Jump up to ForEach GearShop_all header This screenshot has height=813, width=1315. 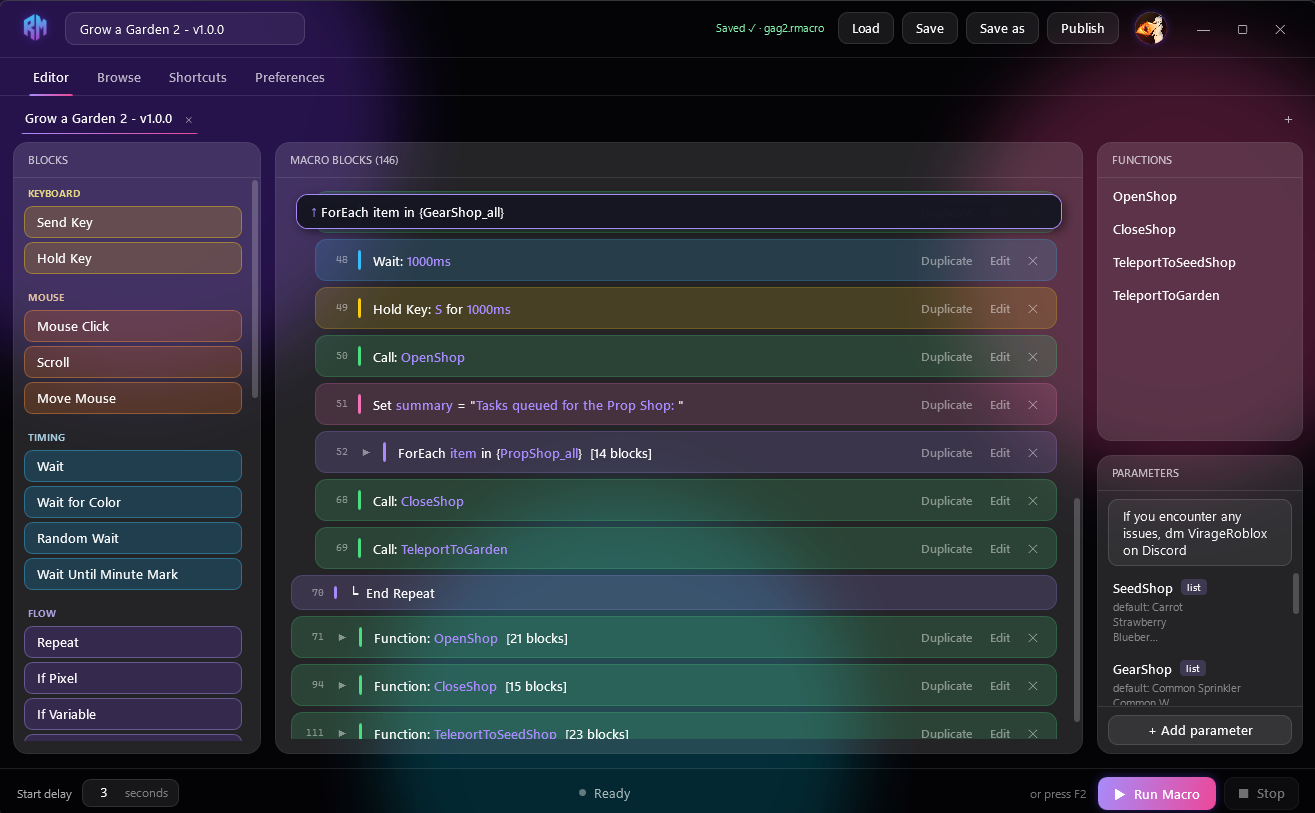coord(678,212)
